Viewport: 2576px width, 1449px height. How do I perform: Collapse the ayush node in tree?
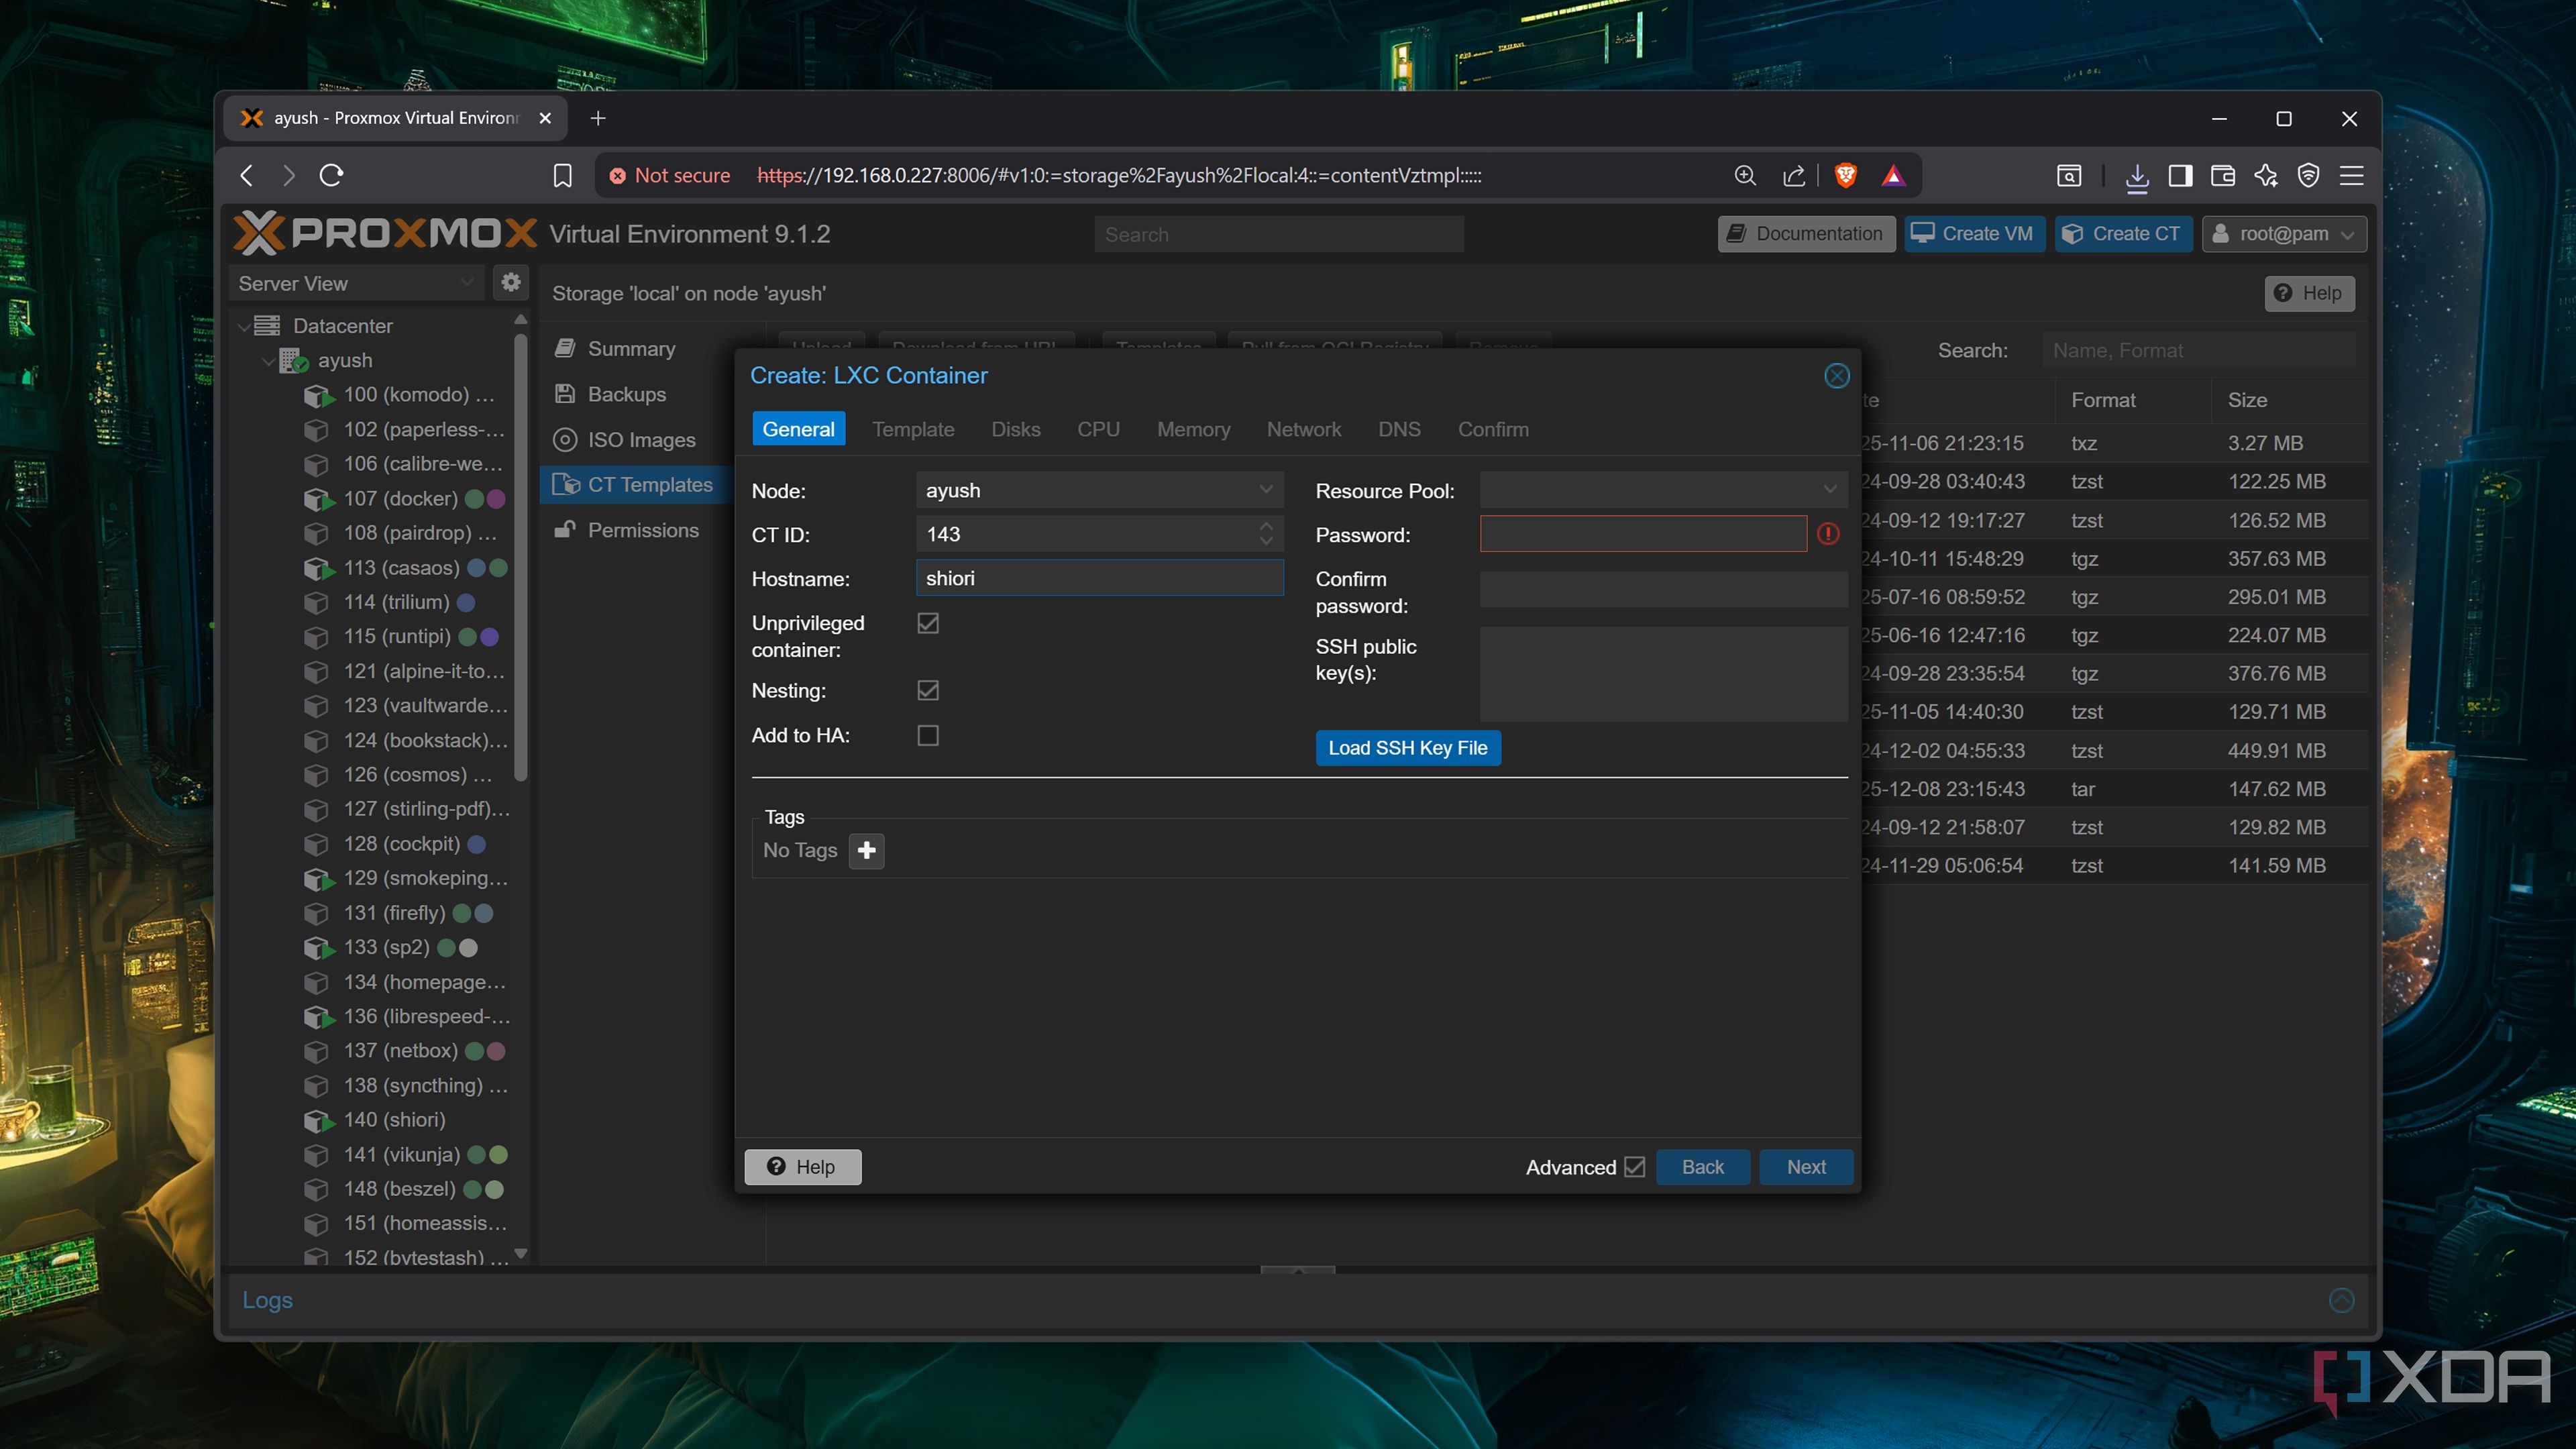268,361
